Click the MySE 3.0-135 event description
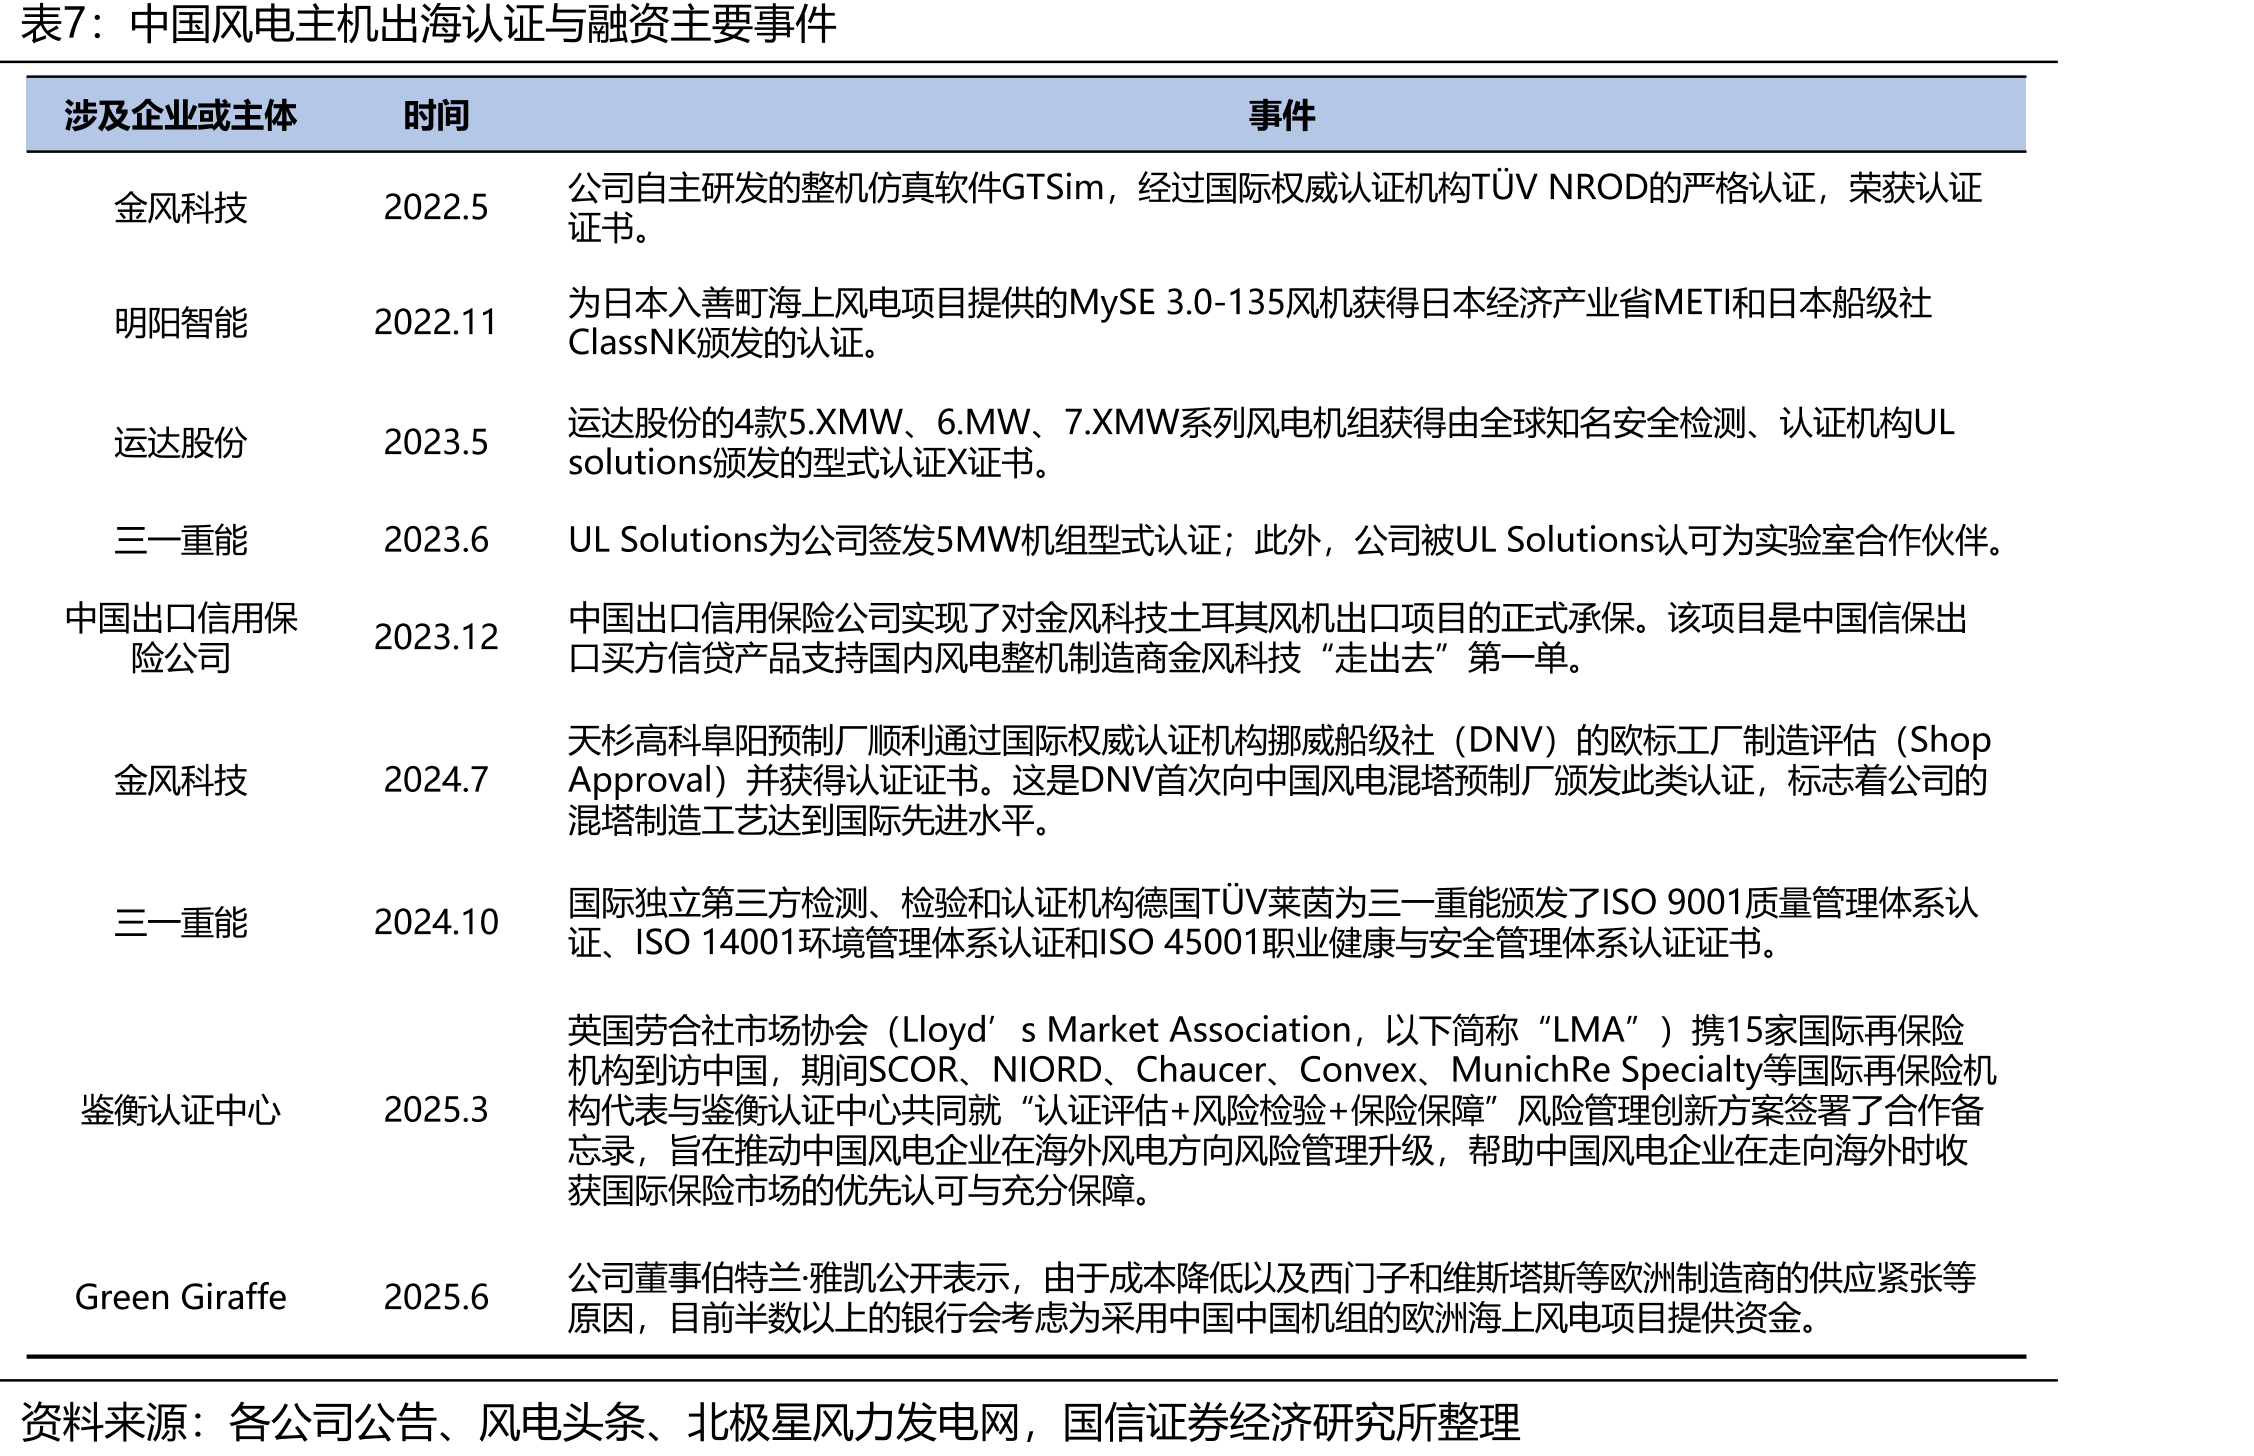This screenshot has width=2254, height=1456. [x=1250, y=322]
